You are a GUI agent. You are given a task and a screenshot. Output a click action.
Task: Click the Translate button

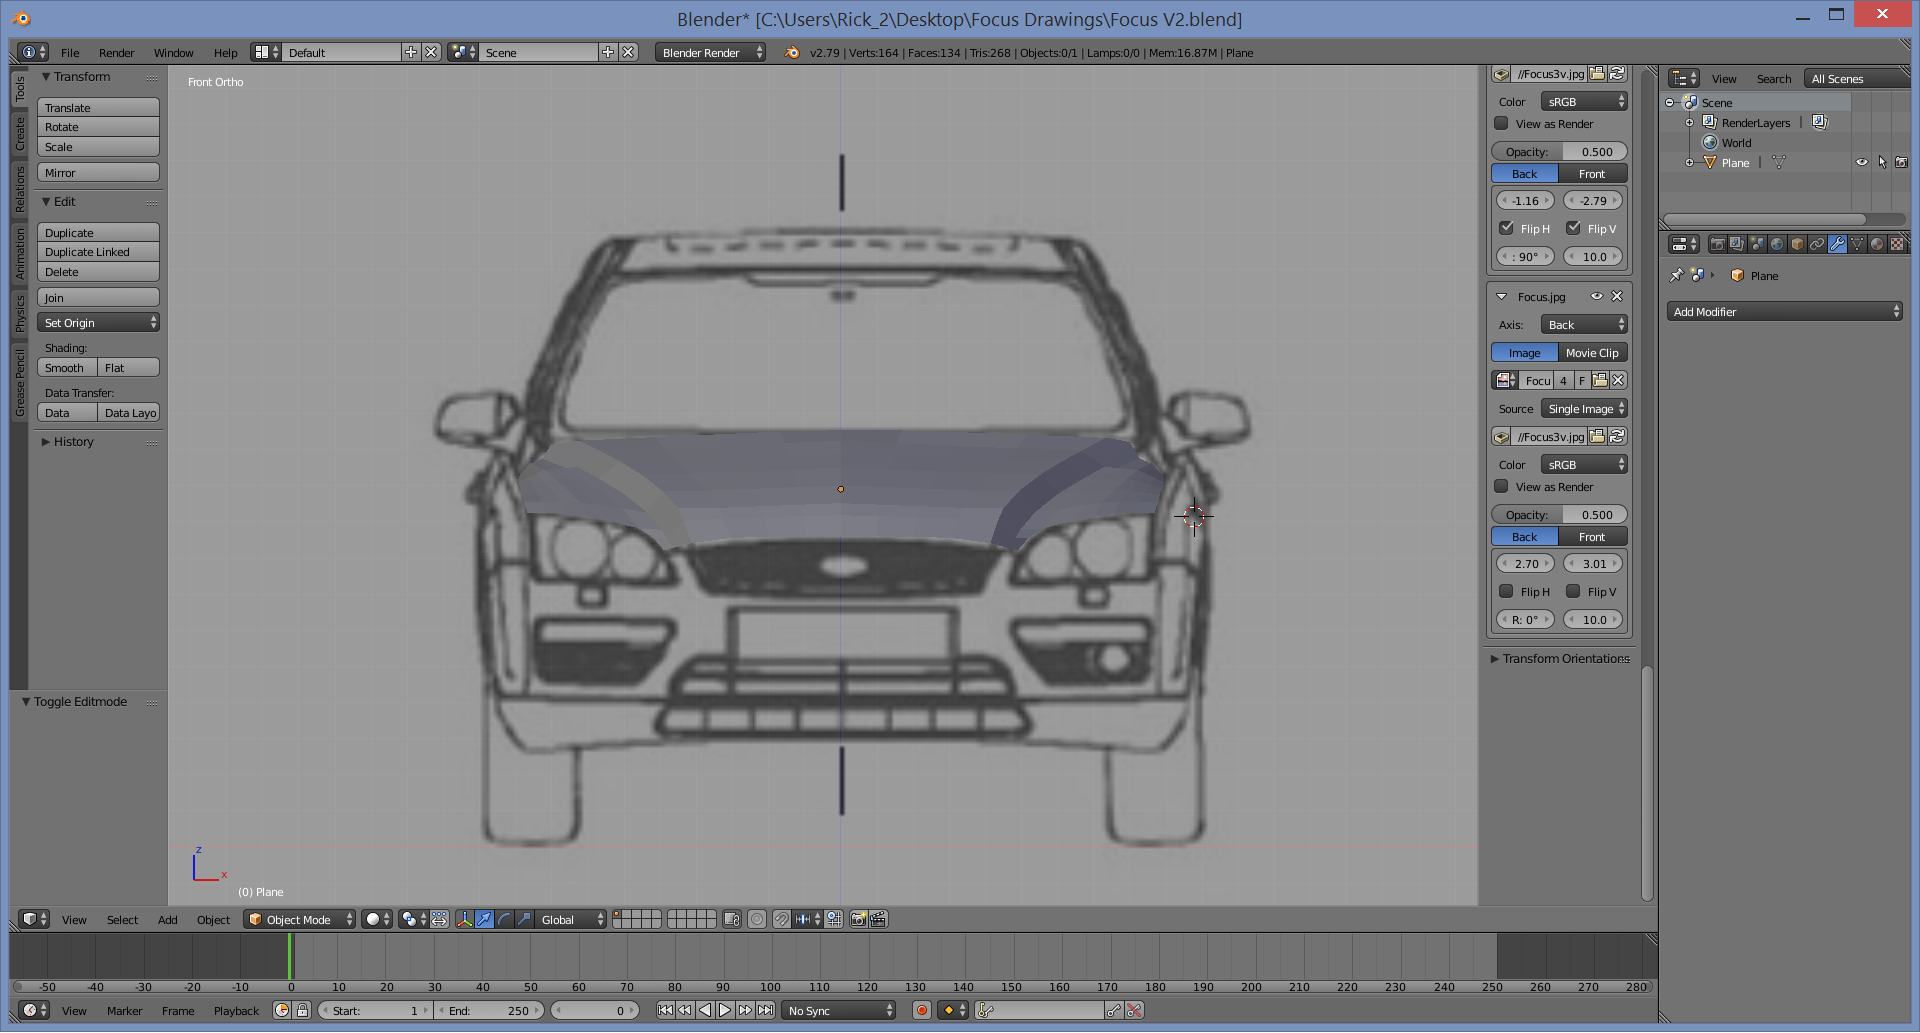98,107
